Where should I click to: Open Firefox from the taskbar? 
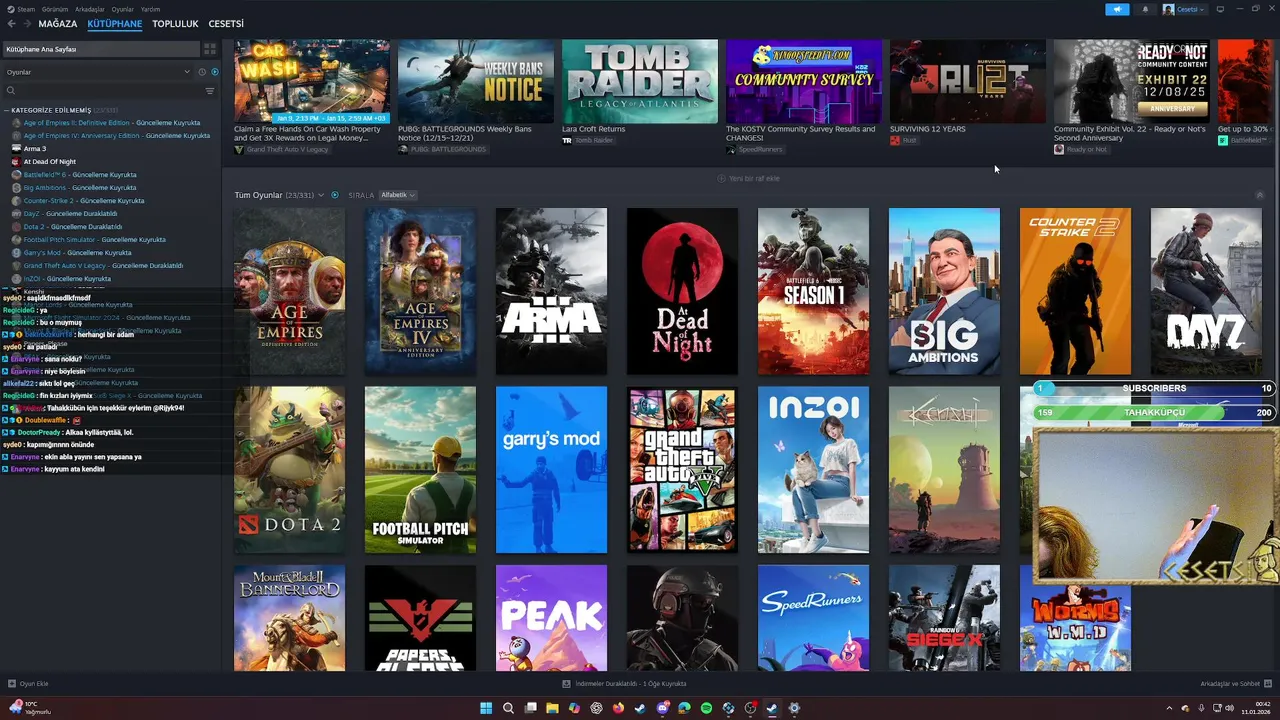click(618, 708)
